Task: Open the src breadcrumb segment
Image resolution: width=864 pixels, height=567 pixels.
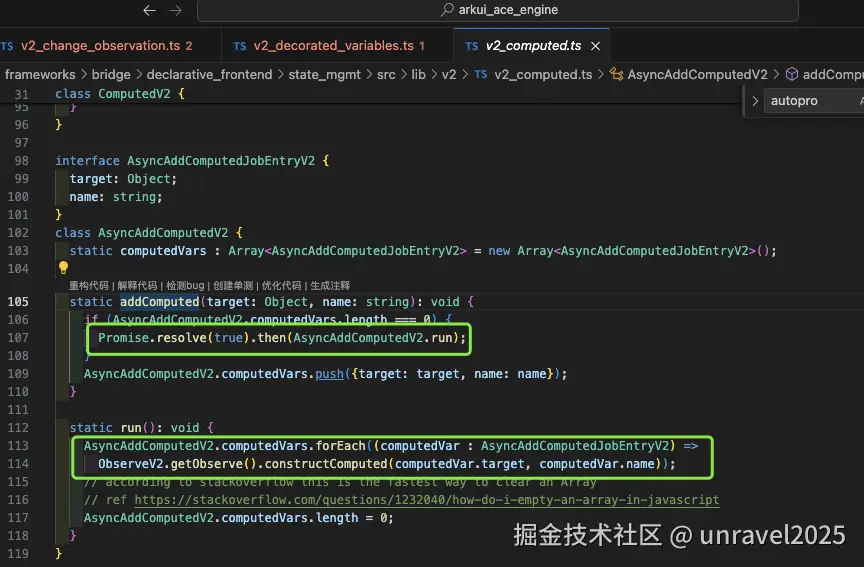Action: coord(386,74)
